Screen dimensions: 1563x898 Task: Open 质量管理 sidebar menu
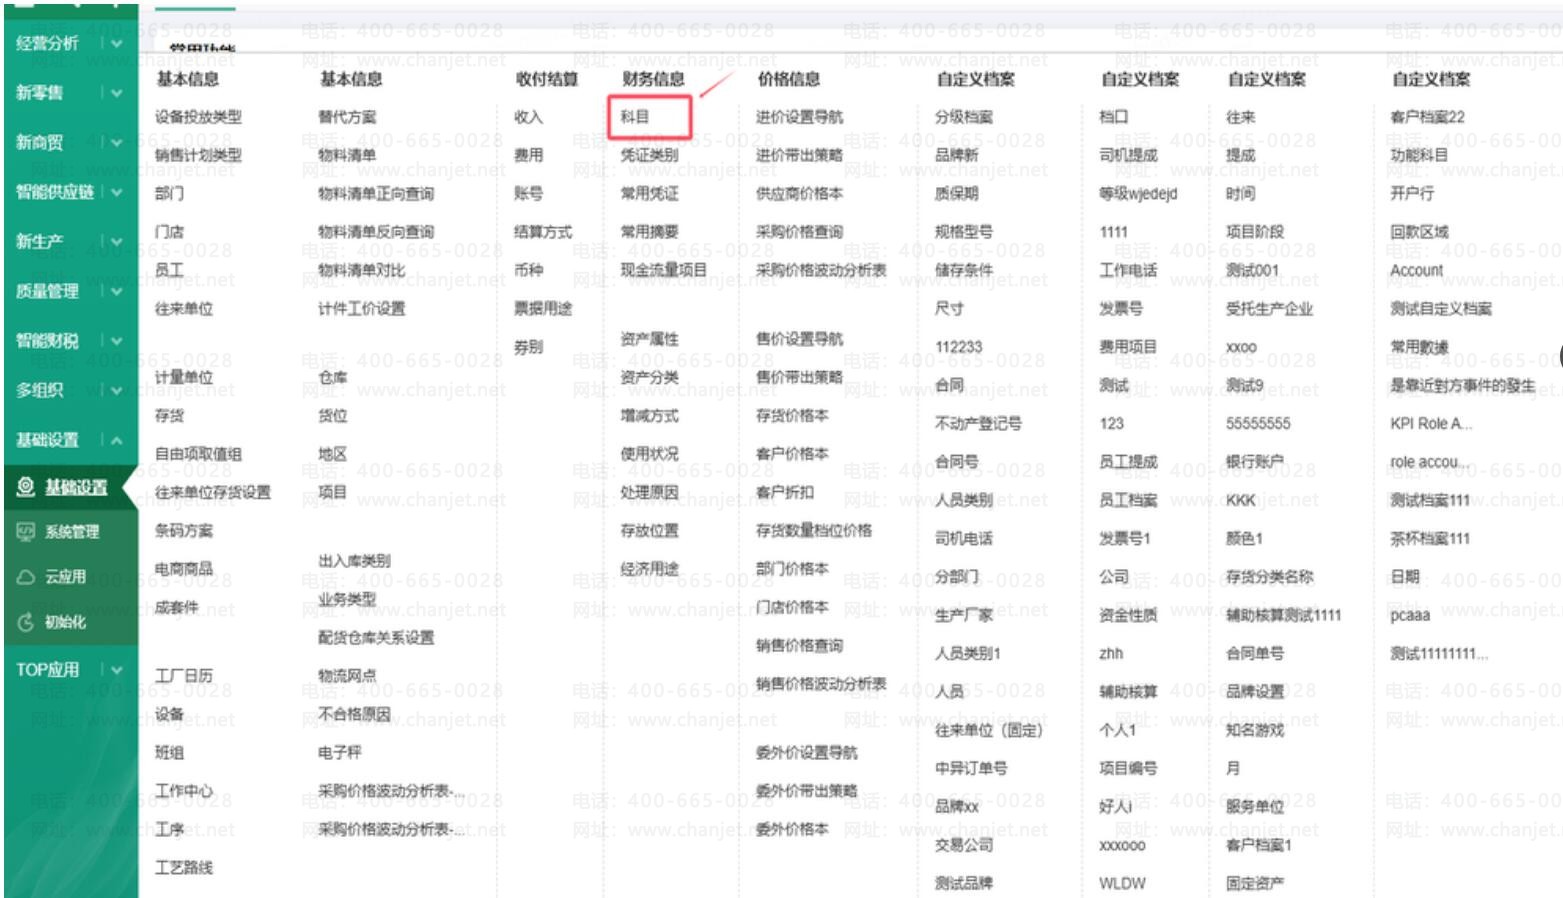47,291
